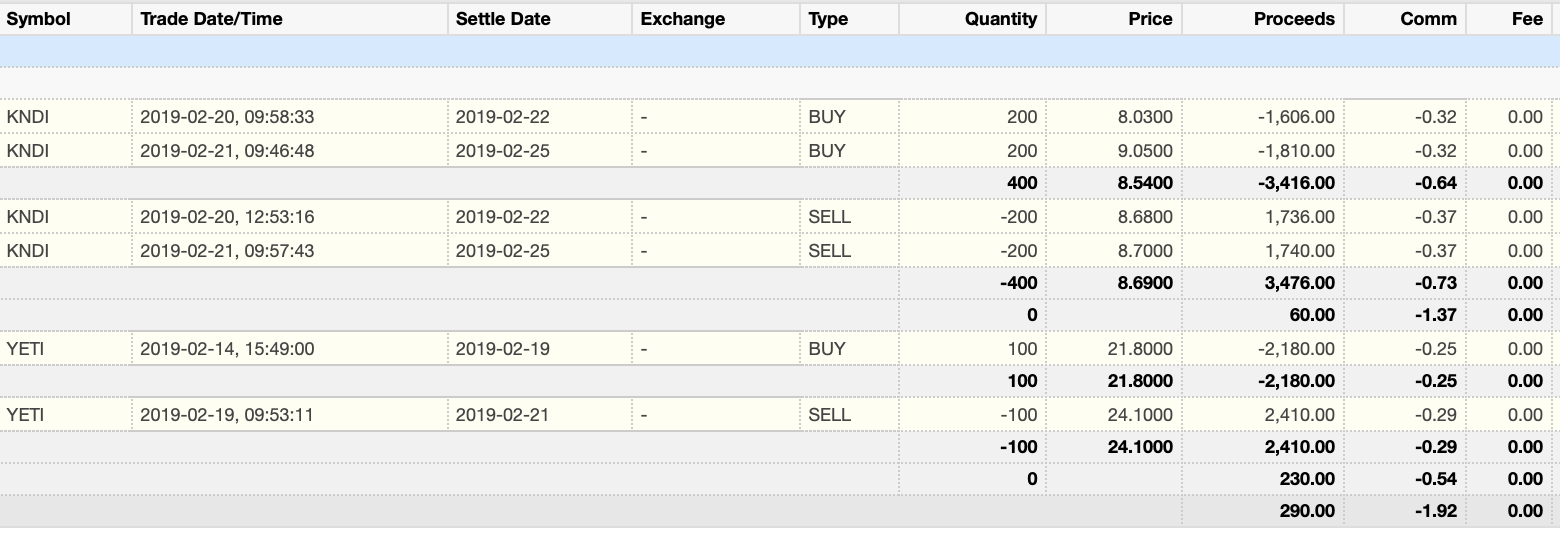Select the Exchange column header
This screenshot has height=536, width=1560.
point(683,19)
